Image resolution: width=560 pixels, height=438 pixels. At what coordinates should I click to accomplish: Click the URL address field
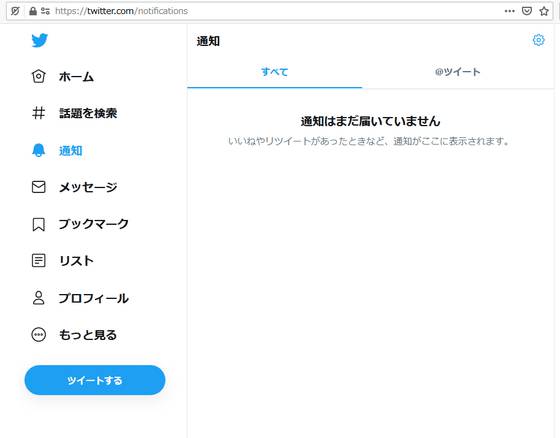(279, 11)
